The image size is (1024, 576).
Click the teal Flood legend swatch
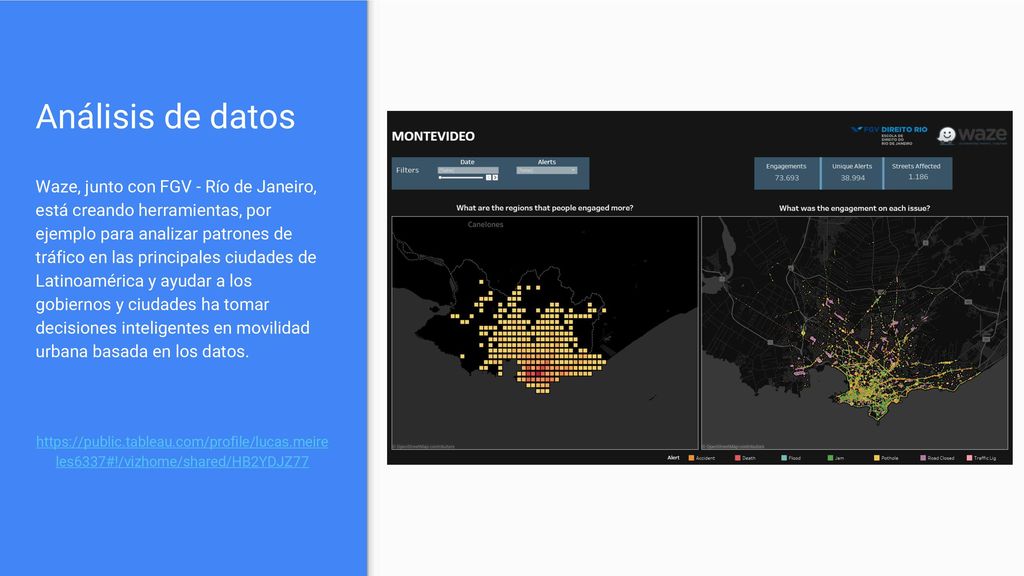pos(784,458)
